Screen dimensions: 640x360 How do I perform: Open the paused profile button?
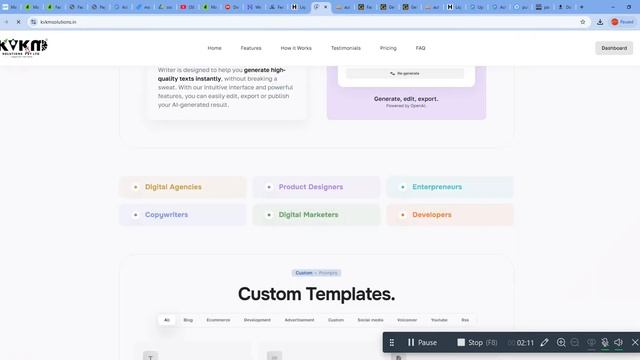[622, 22]
